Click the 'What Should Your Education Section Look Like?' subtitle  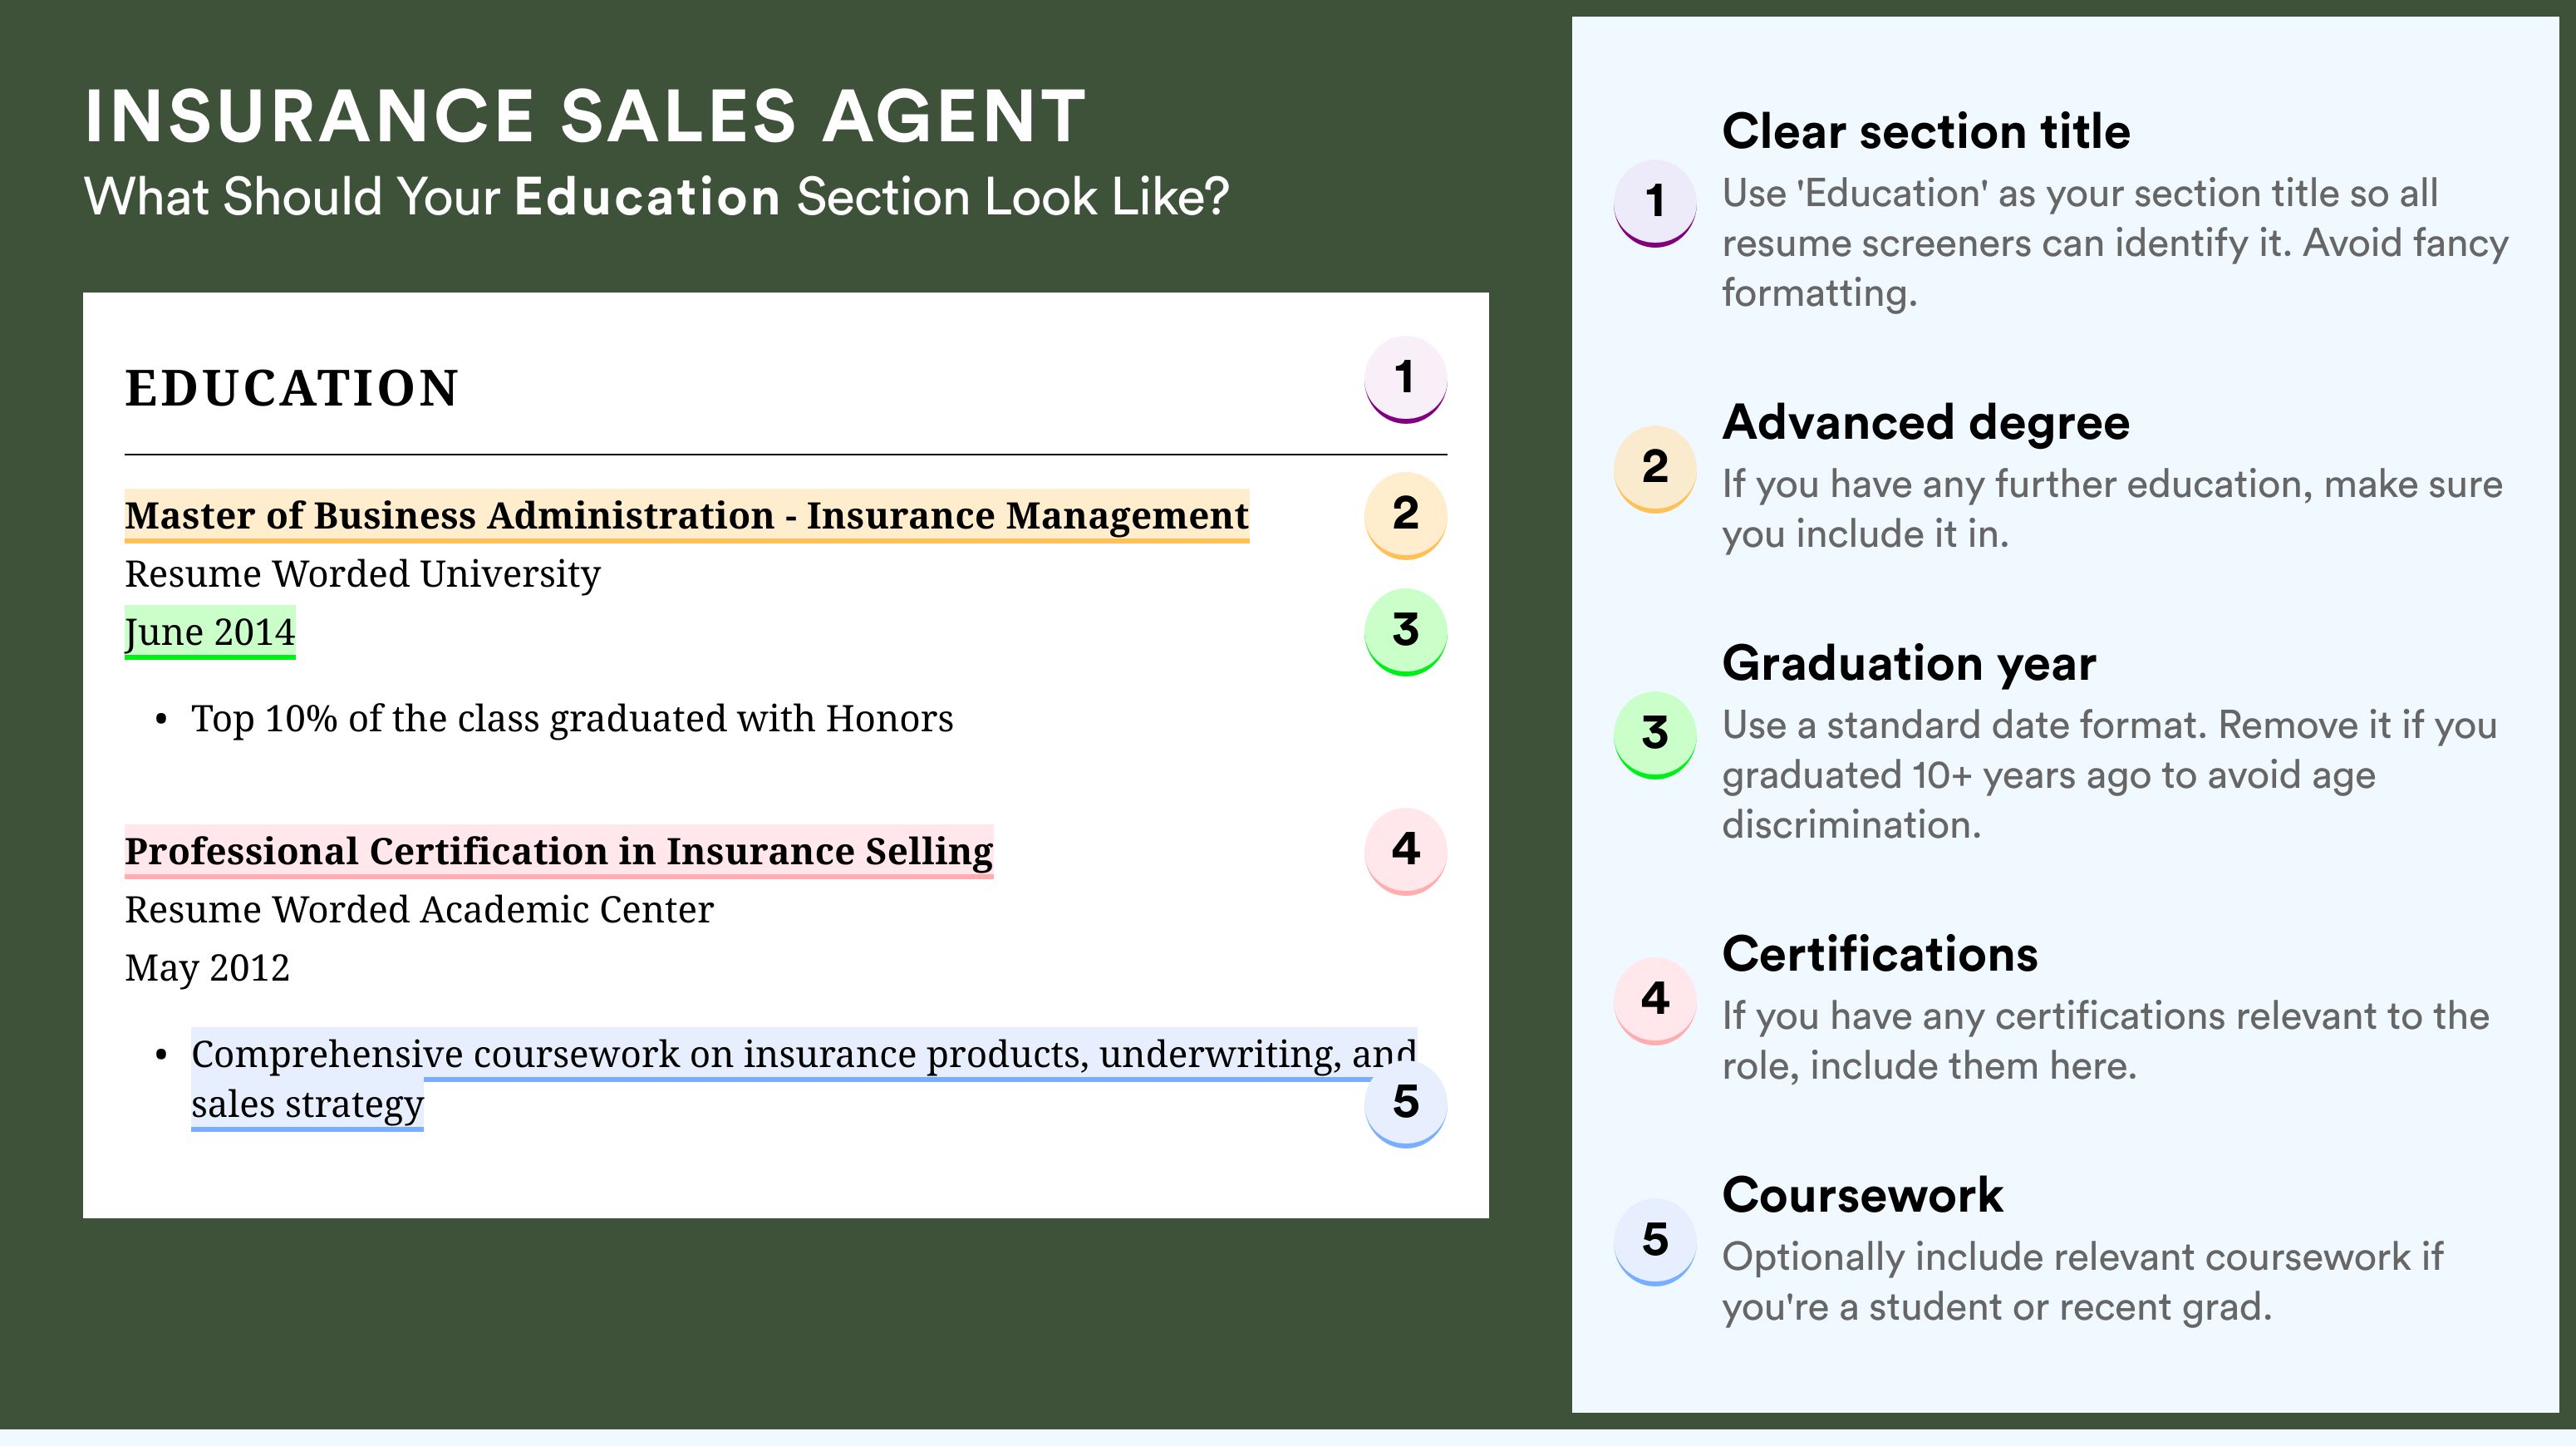pos(657,197)
